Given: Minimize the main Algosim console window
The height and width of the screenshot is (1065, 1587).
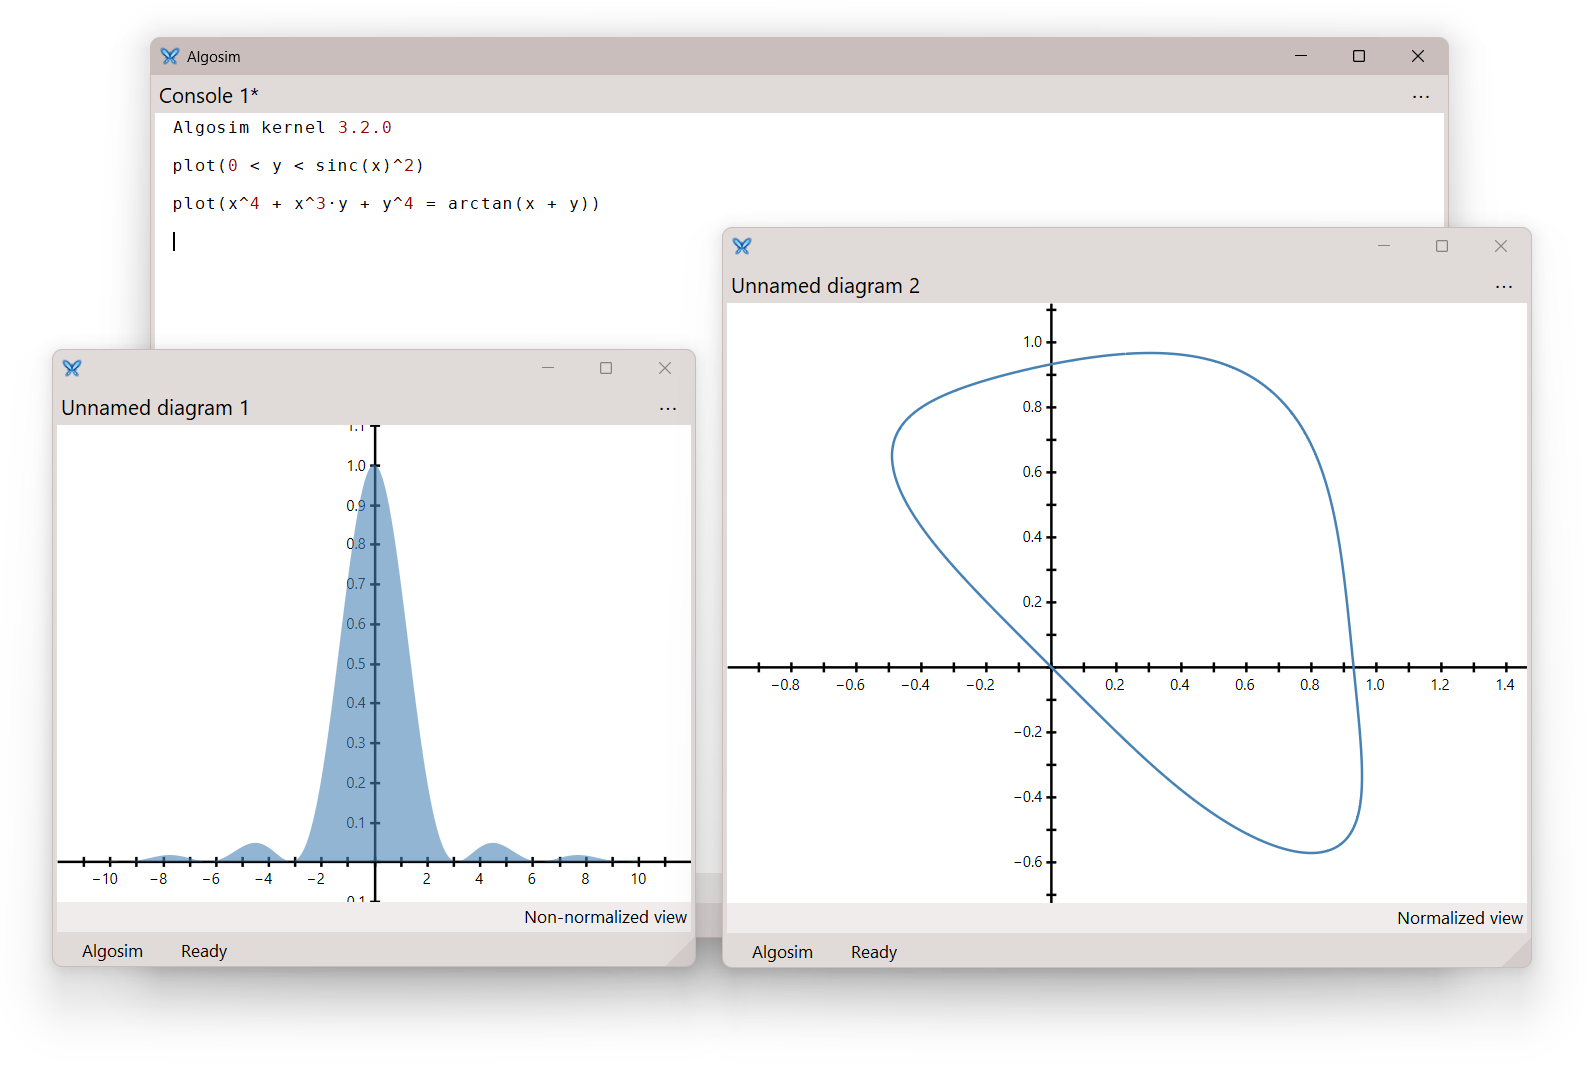Looking at the screenshot, I should coord(1301,56).
